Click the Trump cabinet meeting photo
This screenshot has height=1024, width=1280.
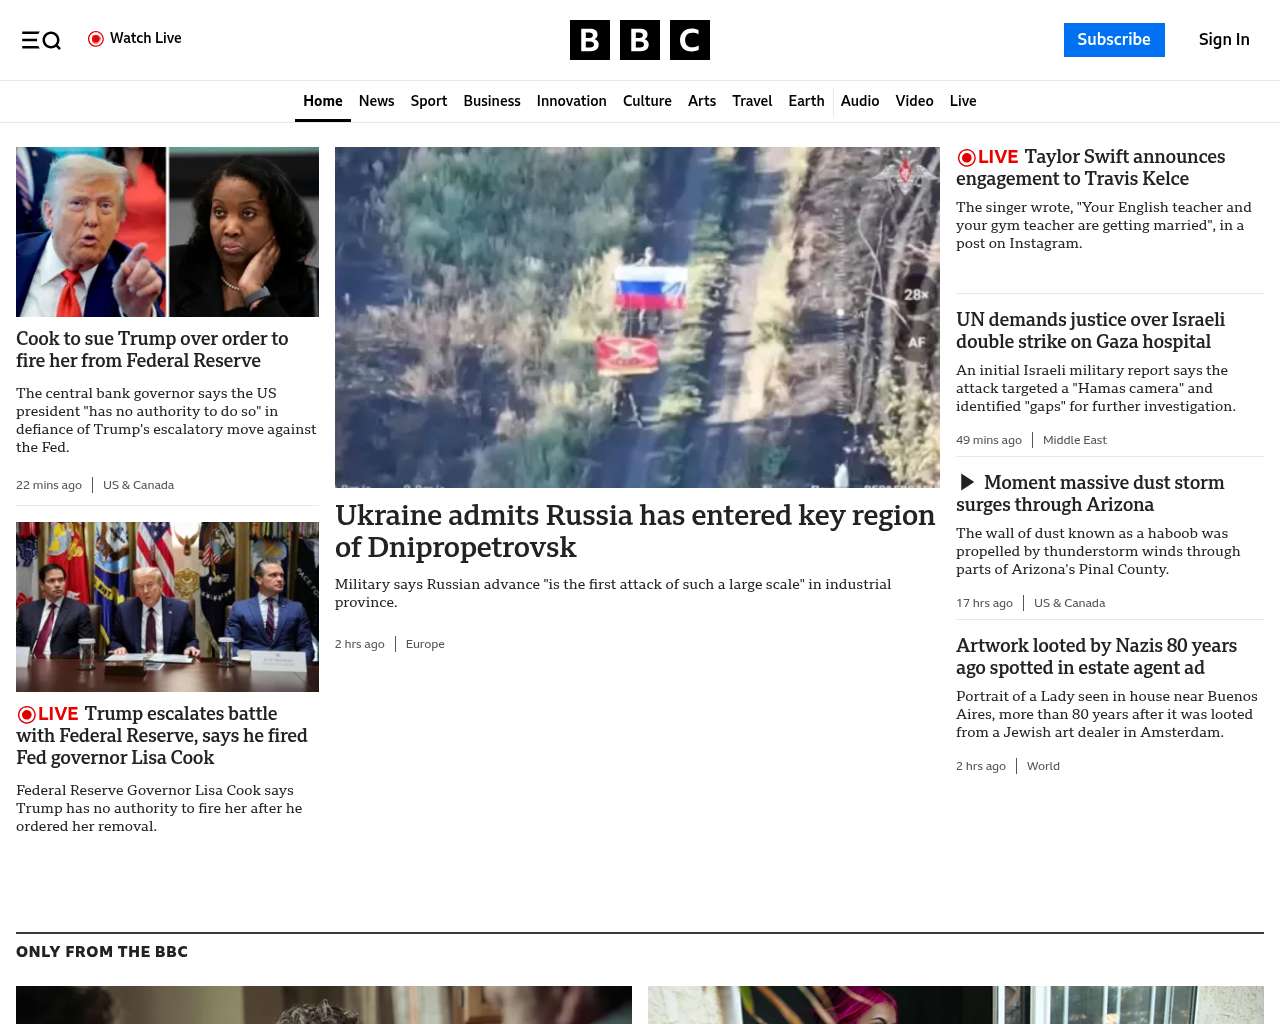point(167,607)
